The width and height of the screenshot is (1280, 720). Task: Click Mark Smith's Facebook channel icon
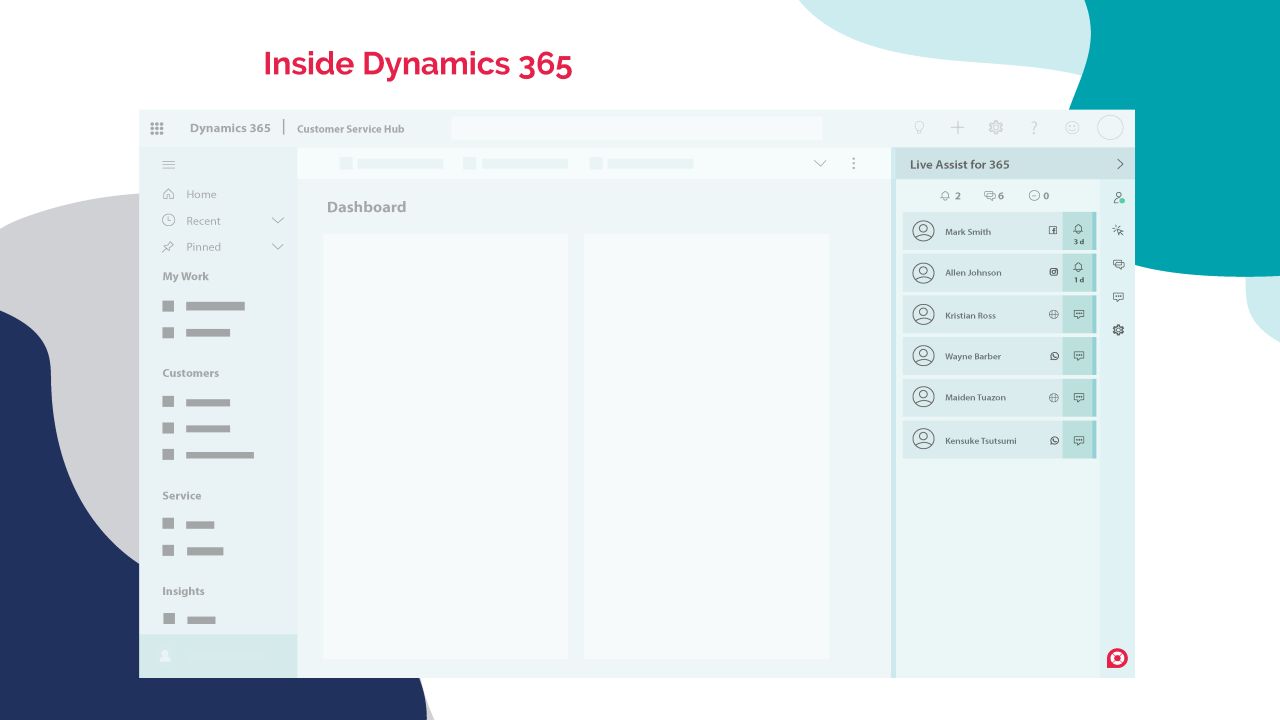pos(1053,231)
